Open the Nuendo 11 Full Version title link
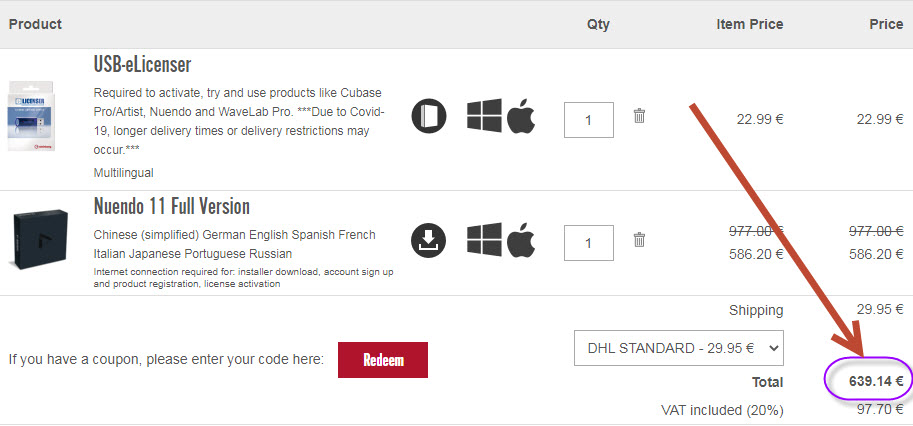The width and height of the screenshot is (913, 426). tap(171, 206)
